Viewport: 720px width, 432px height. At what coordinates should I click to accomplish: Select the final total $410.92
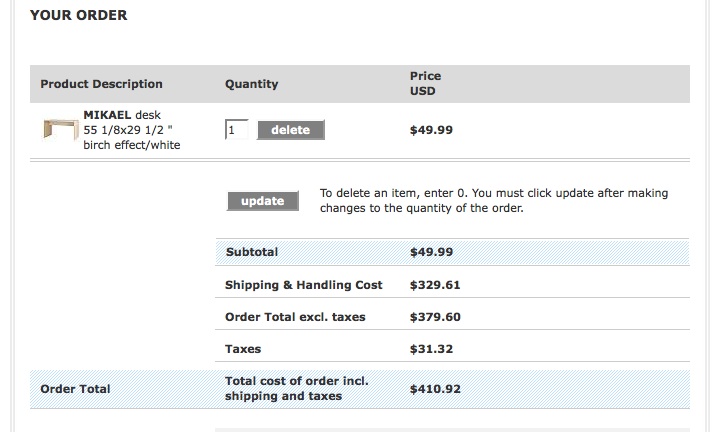point(435,389)
